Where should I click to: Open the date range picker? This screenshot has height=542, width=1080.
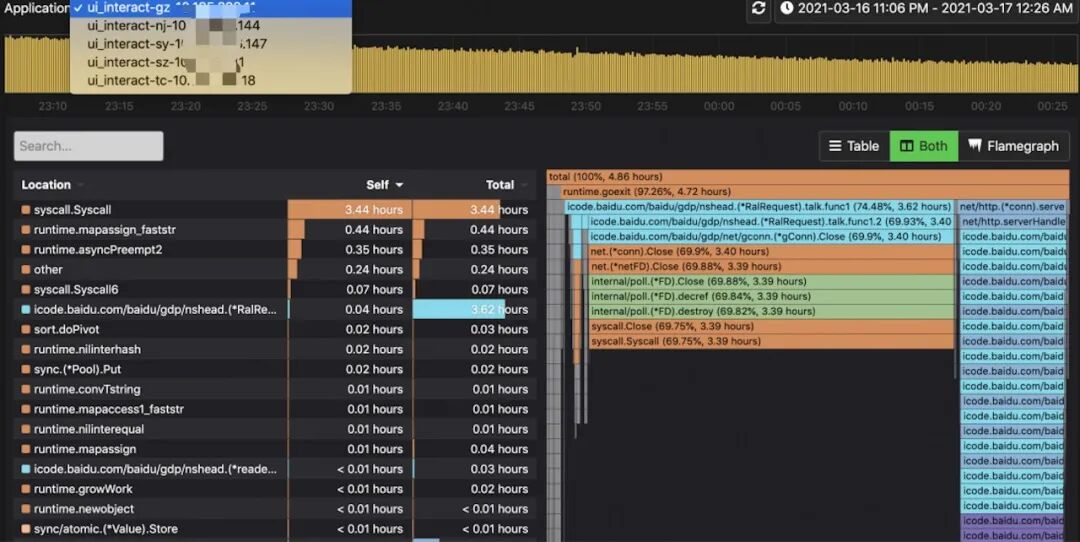926,8
